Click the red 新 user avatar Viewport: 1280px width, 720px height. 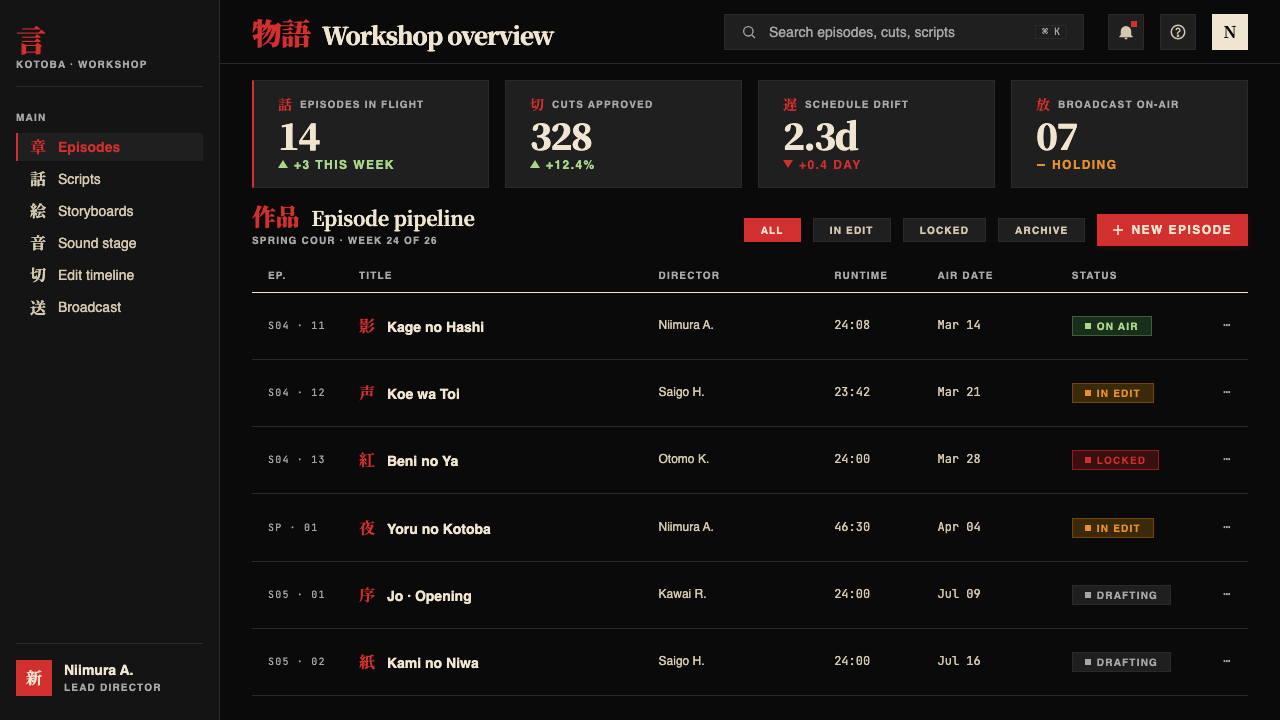[x=34, y=678]
